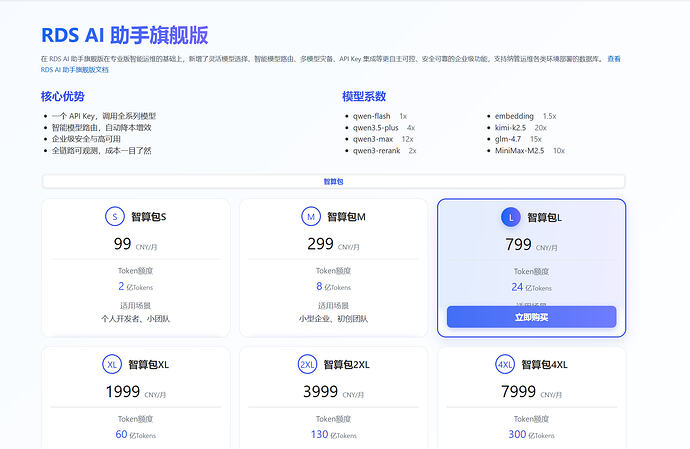Click the 智能模型路由，自动降本增效 bullet
This screenshot has height=449, width=690.
pos(102,128)
